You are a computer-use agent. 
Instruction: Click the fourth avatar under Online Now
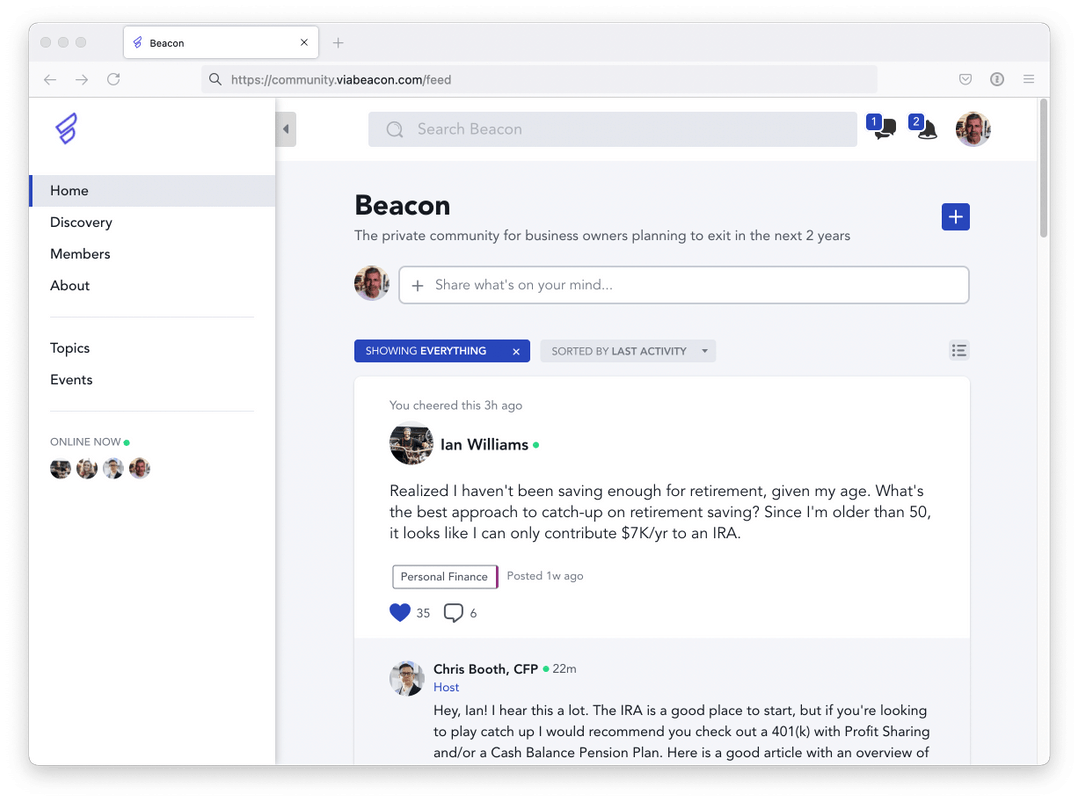tap(139, 469)
